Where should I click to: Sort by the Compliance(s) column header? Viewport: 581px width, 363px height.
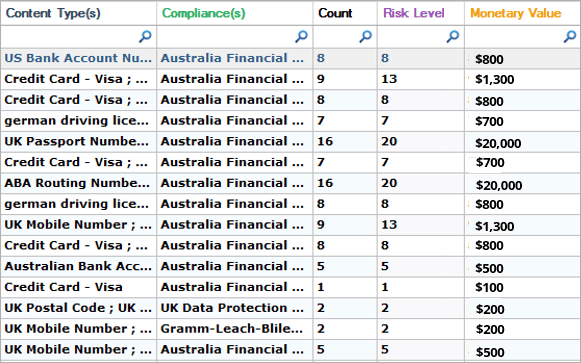[x=235, y=13]
